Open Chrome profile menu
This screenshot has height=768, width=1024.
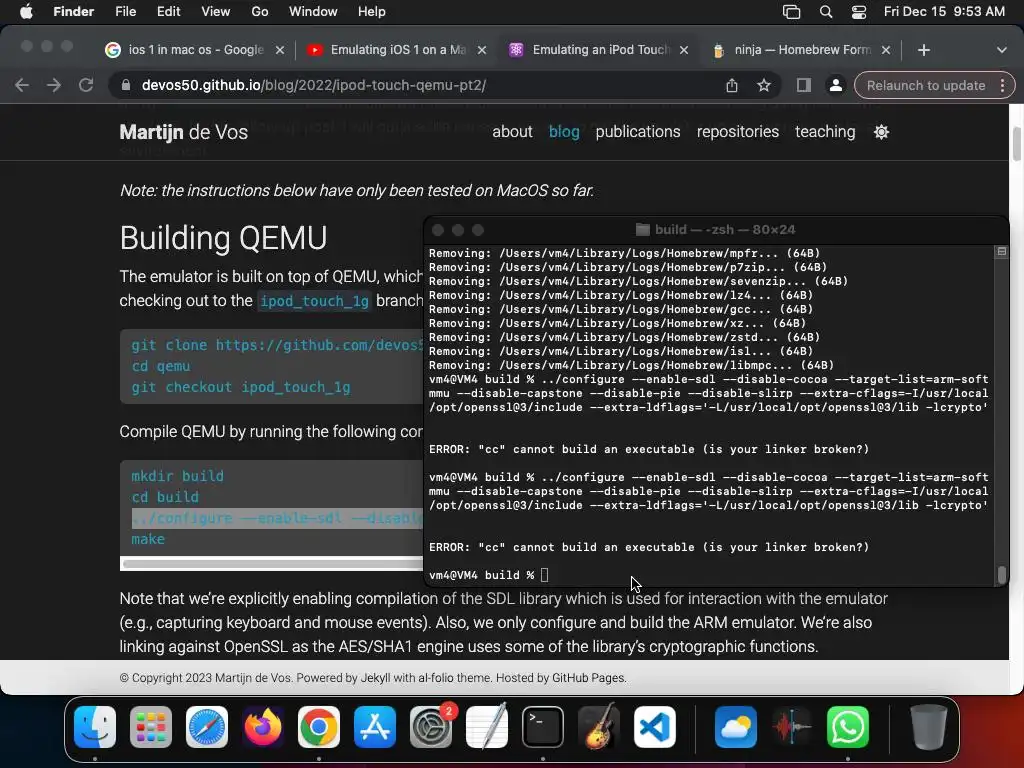point(836,86)
